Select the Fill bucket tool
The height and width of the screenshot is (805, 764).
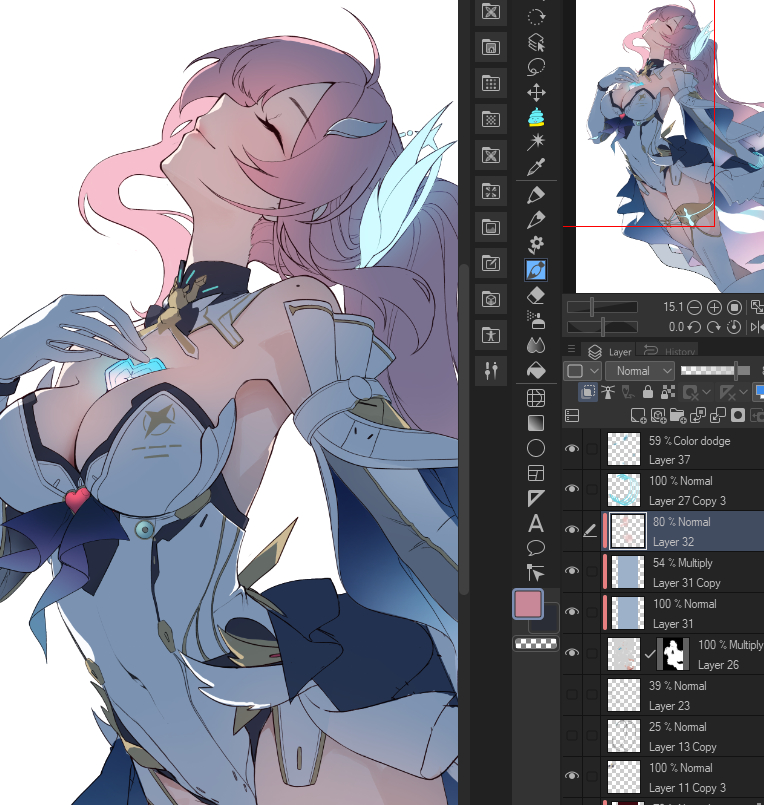coord(536,370)
